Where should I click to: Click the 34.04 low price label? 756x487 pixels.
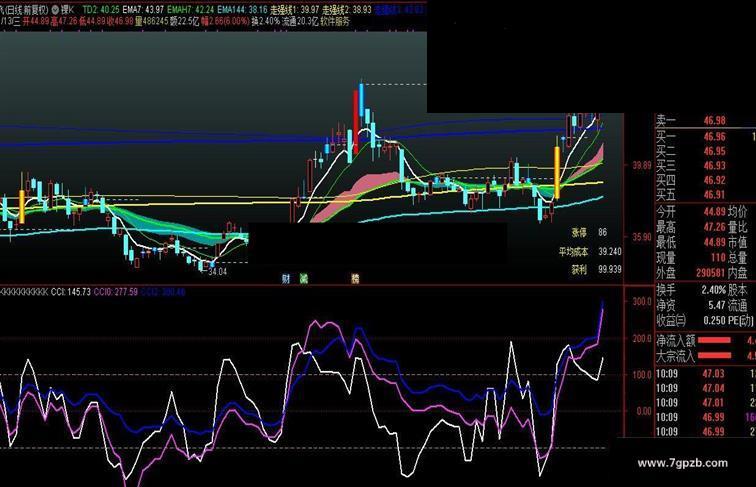[x=217, y=271]
